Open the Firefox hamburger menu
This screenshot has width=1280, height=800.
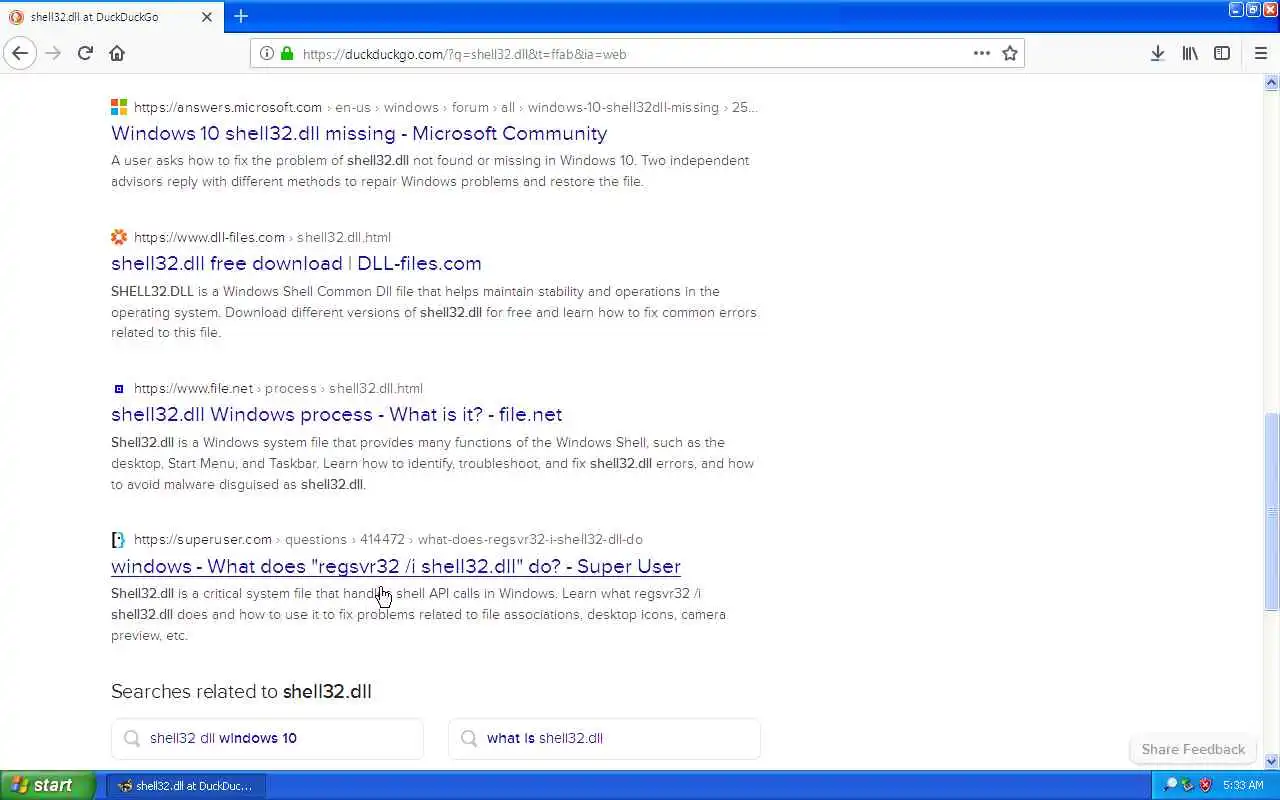(x=1260, y=53)
